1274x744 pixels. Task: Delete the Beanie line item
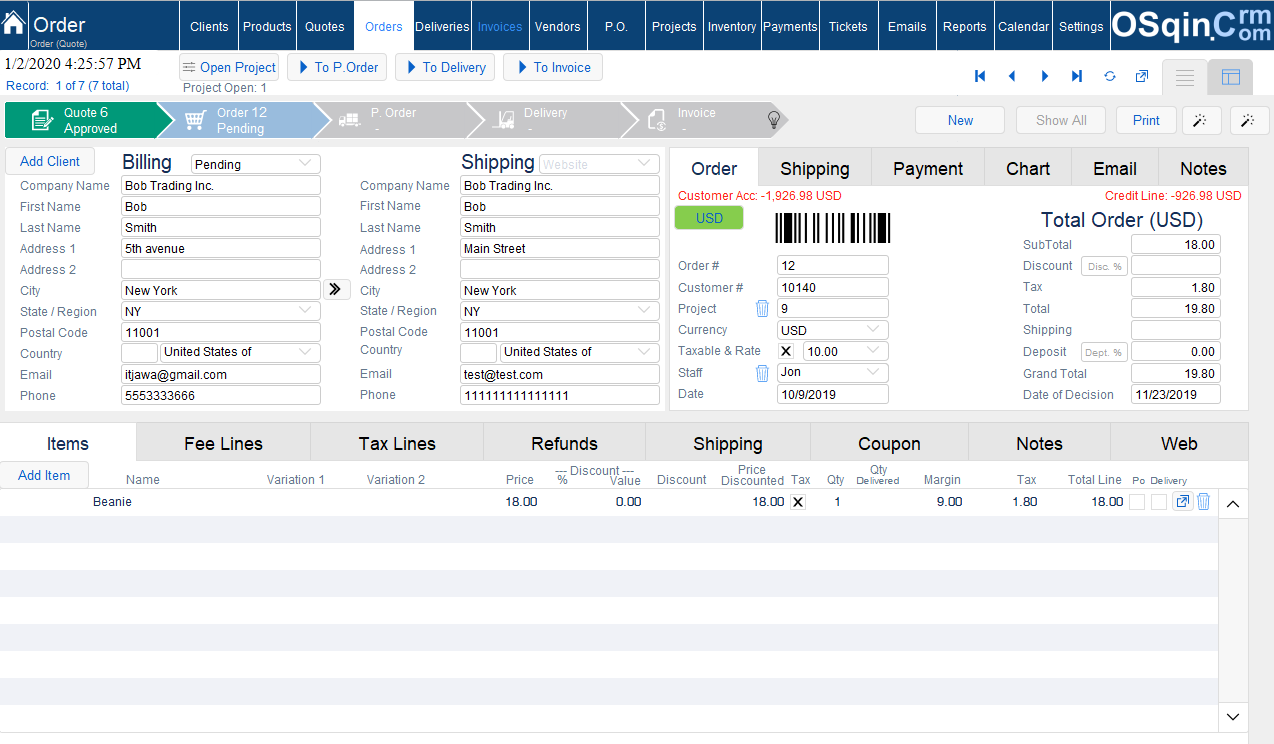(x=1203, y=502)
